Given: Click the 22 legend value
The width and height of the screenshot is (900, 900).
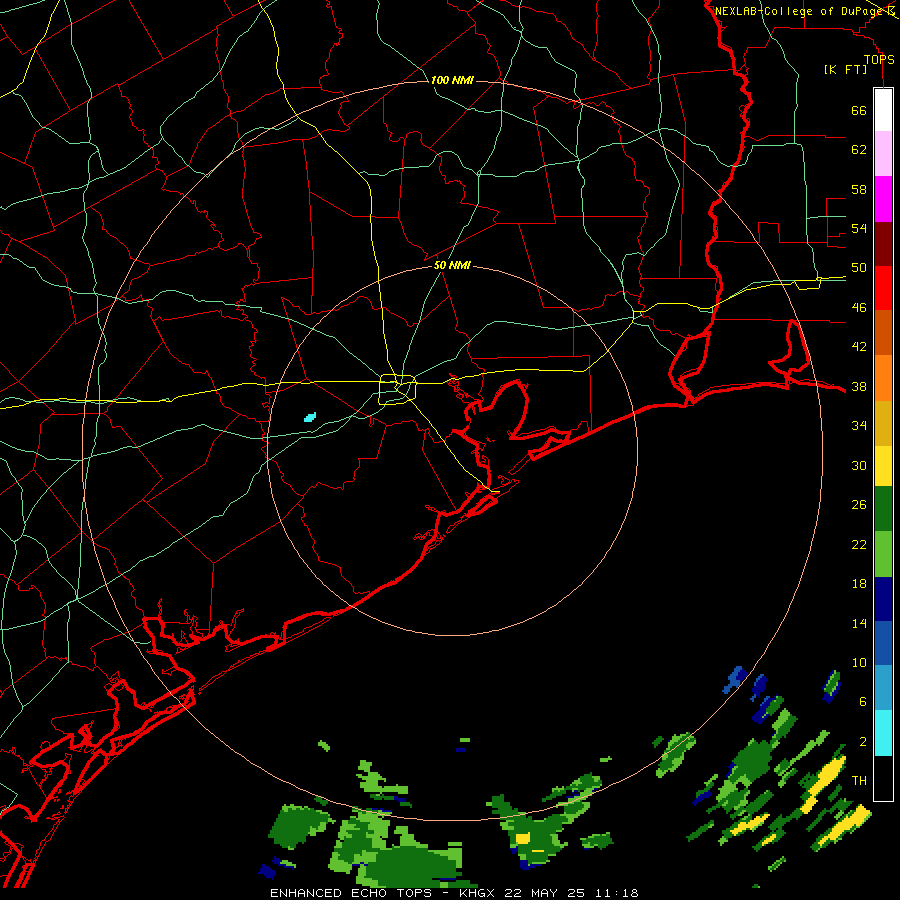Looking at the screenshot, I should tap(859, 545).
